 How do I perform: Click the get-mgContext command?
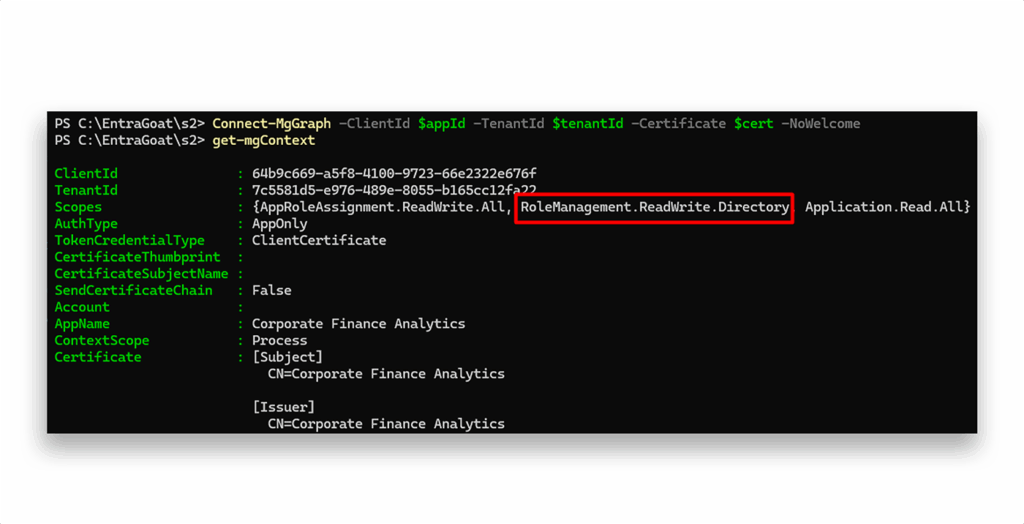coord(264,140)
